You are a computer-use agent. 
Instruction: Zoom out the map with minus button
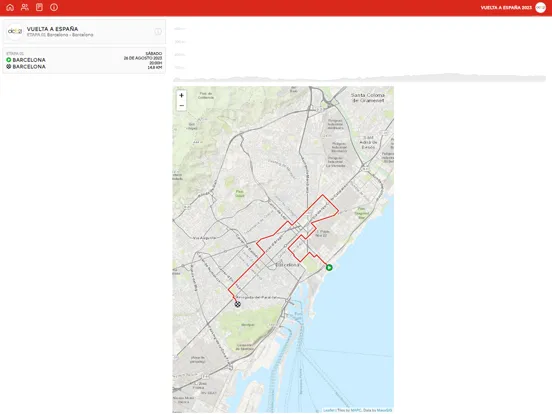[x=181, y=106]
